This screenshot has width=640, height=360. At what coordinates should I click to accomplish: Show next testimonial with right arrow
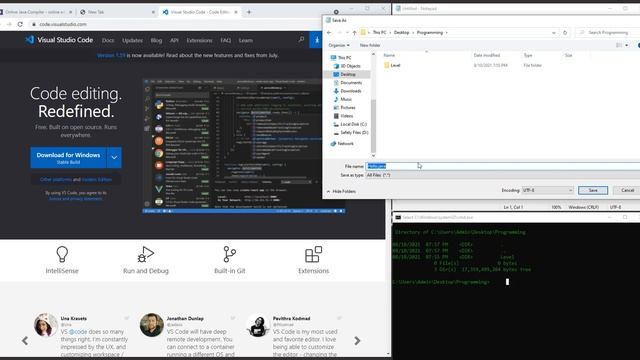point(357,340)
